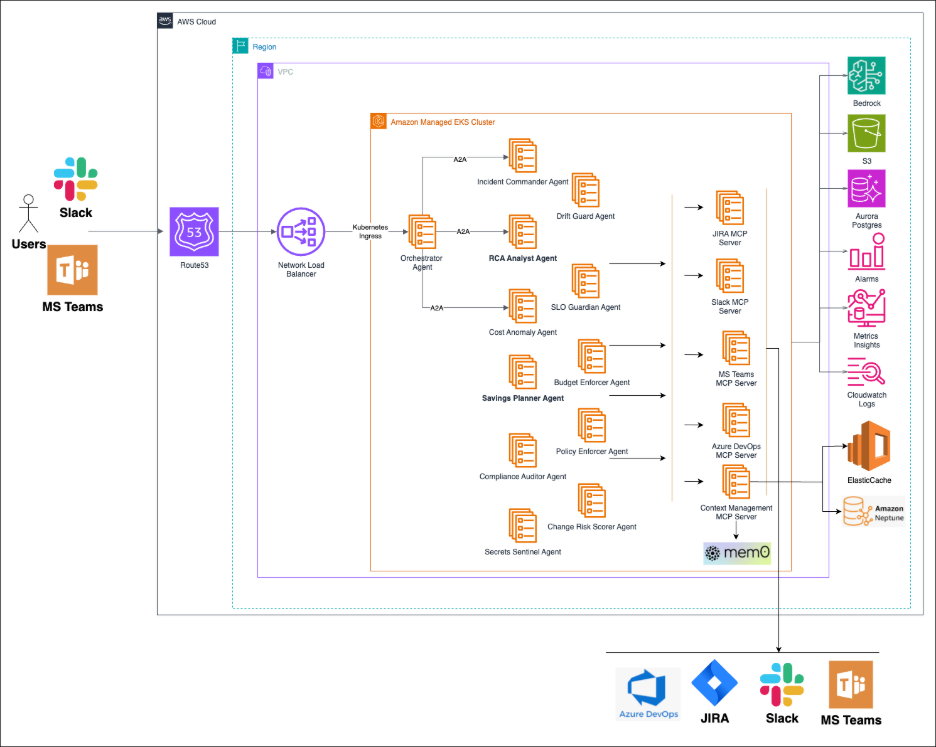Click the Cloudwatch Logs icon

[867, 372]
